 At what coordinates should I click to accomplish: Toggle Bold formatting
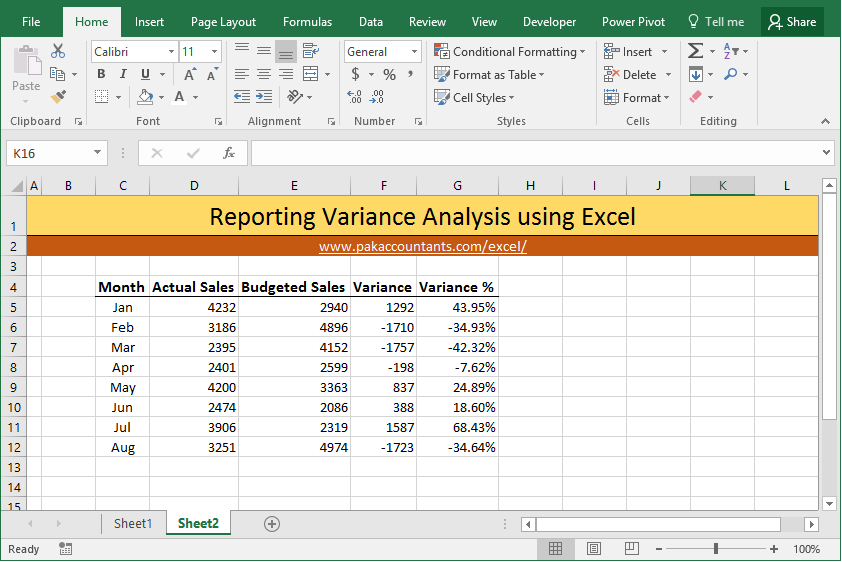(x=101, y=74)
